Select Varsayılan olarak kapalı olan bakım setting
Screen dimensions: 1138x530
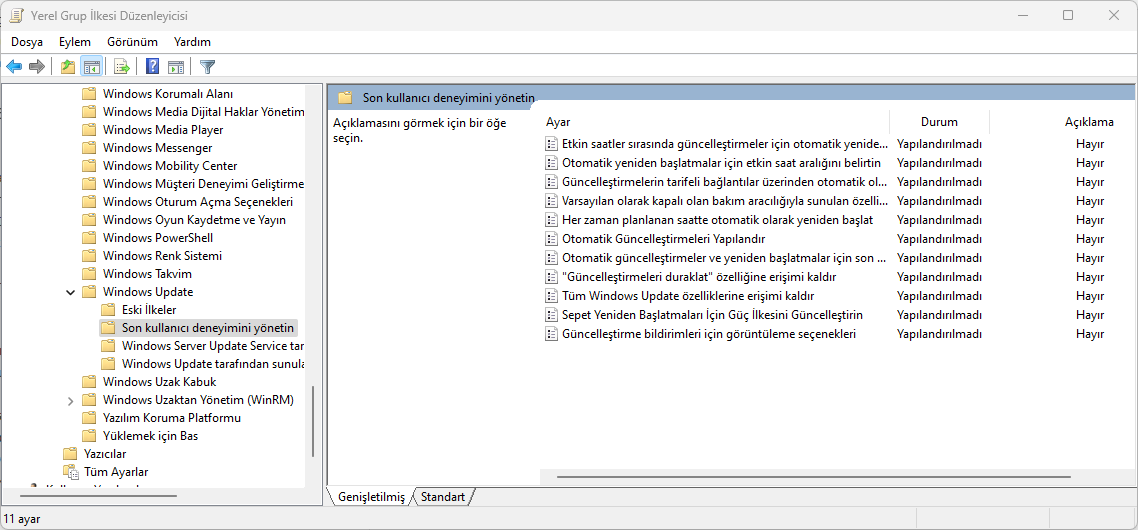[724, 200]
